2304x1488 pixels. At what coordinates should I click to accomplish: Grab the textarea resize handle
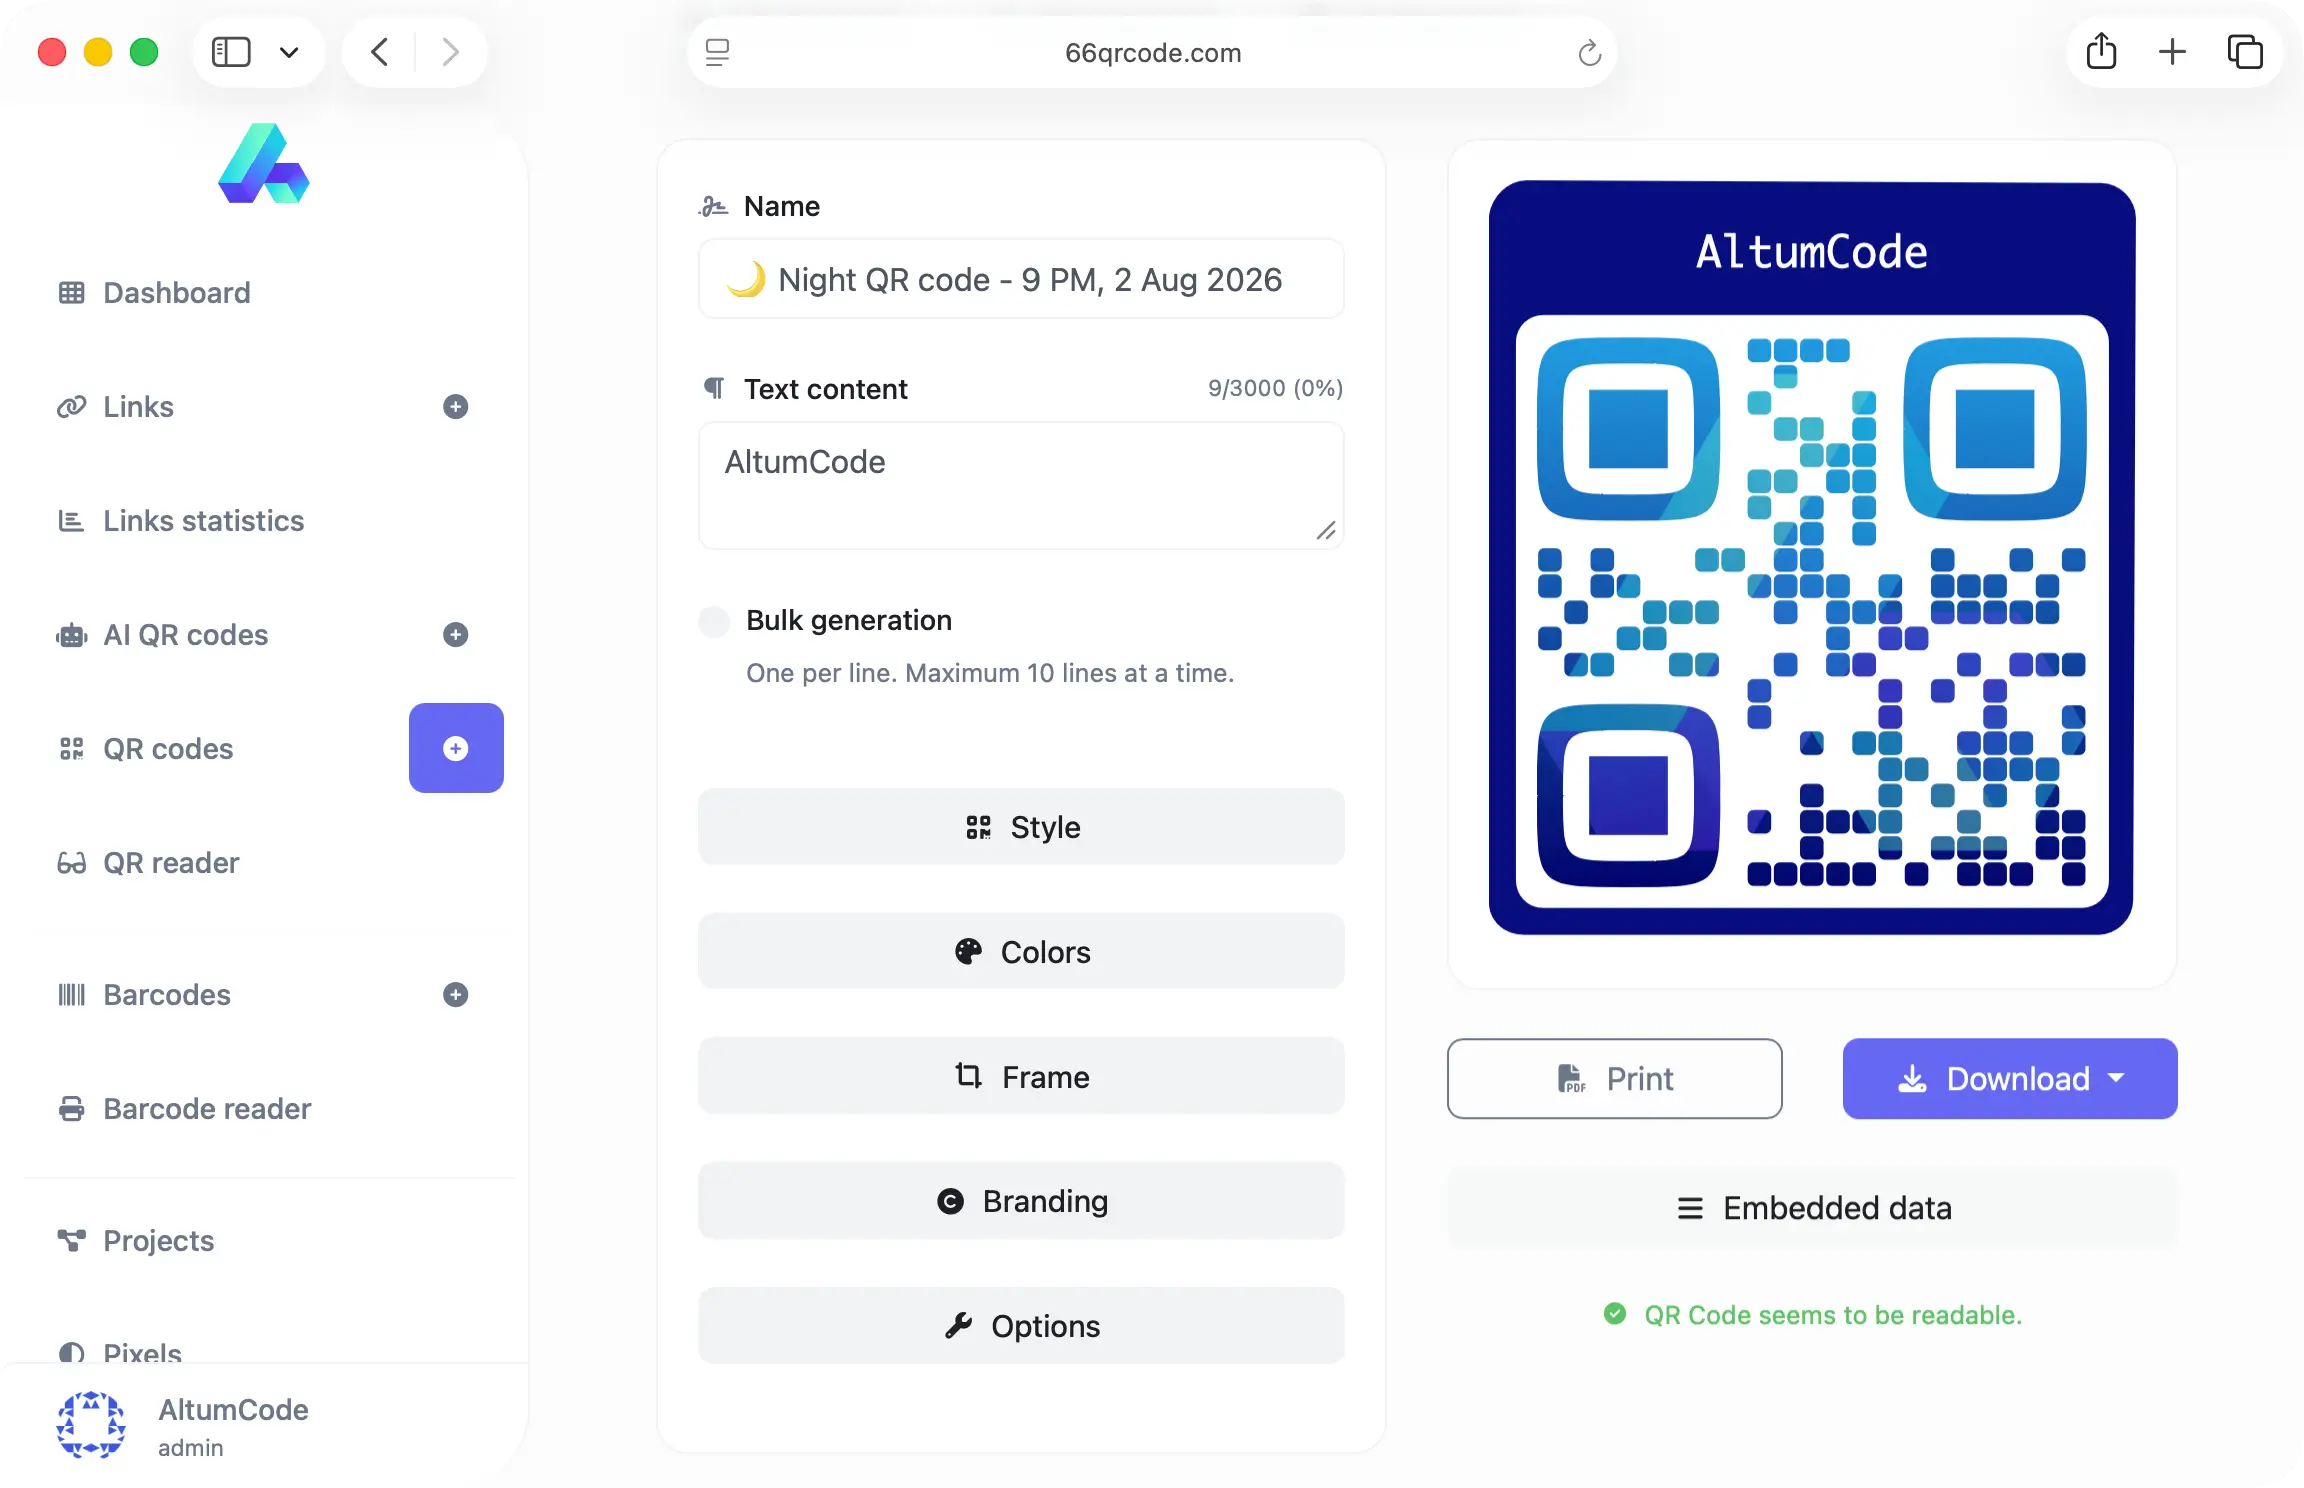tap(1326, 531)
